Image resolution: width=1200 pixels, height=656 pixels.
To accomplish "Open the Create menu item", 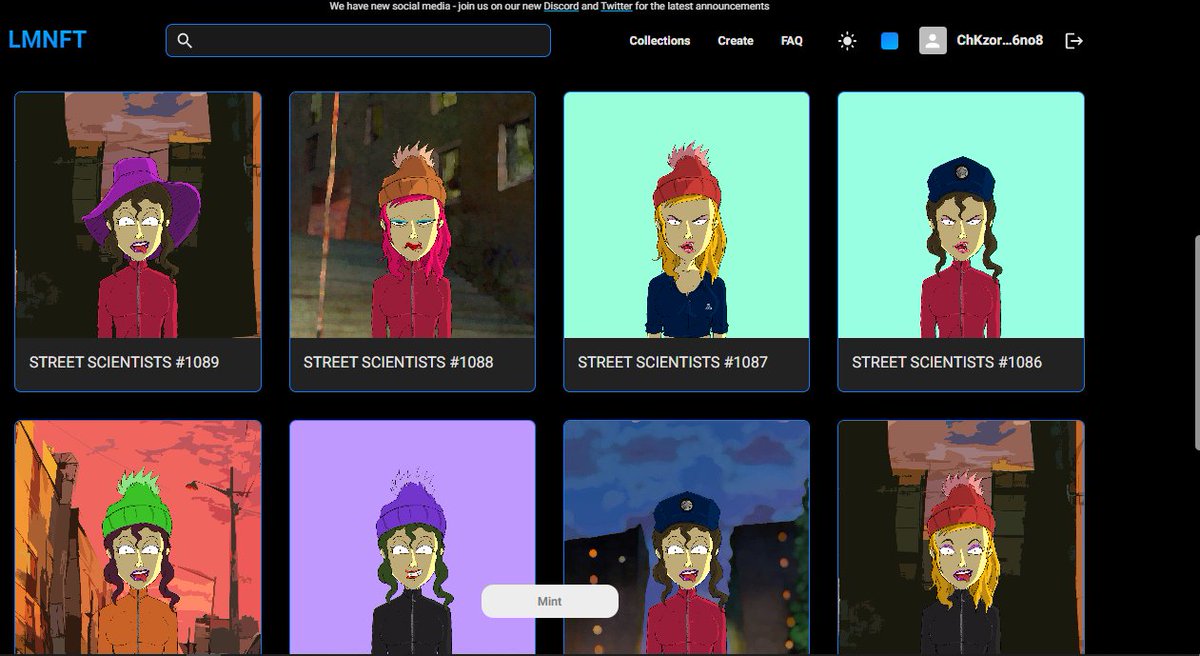I will tap(735, 41).
